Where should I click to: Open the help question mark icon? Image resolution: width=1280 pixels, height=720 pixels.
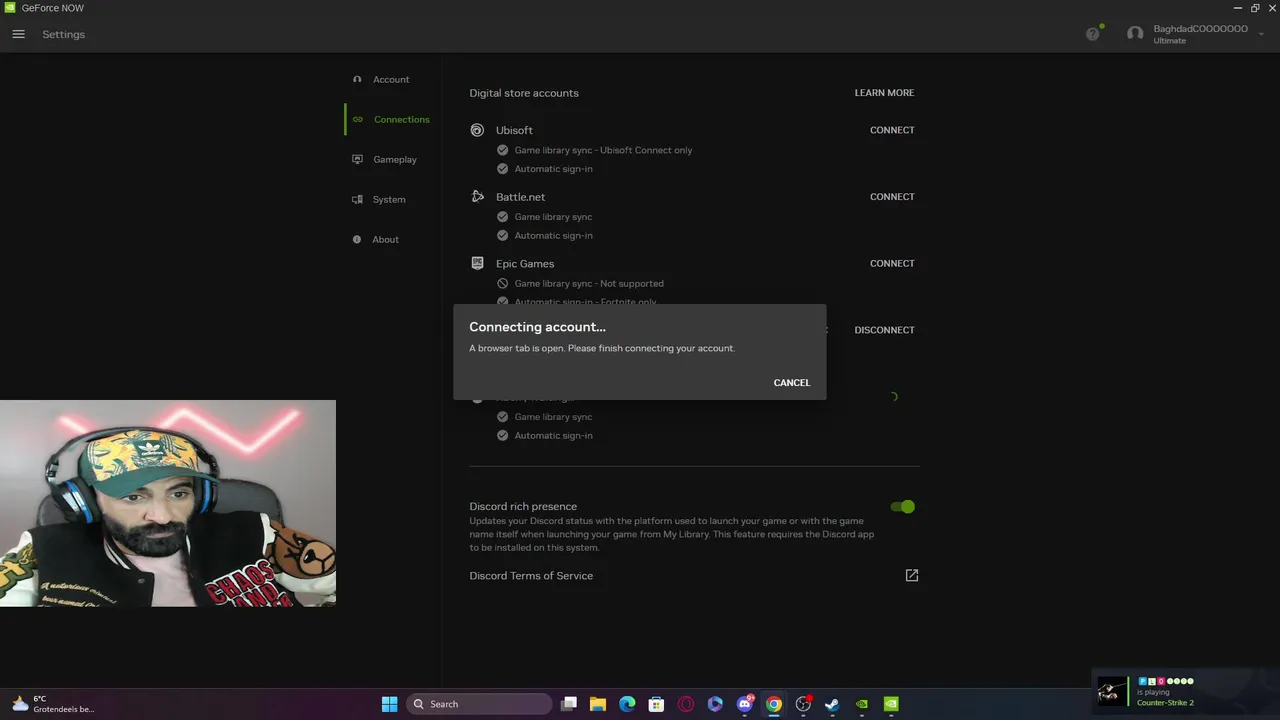pyautogui.click(x=1092, y=34)
